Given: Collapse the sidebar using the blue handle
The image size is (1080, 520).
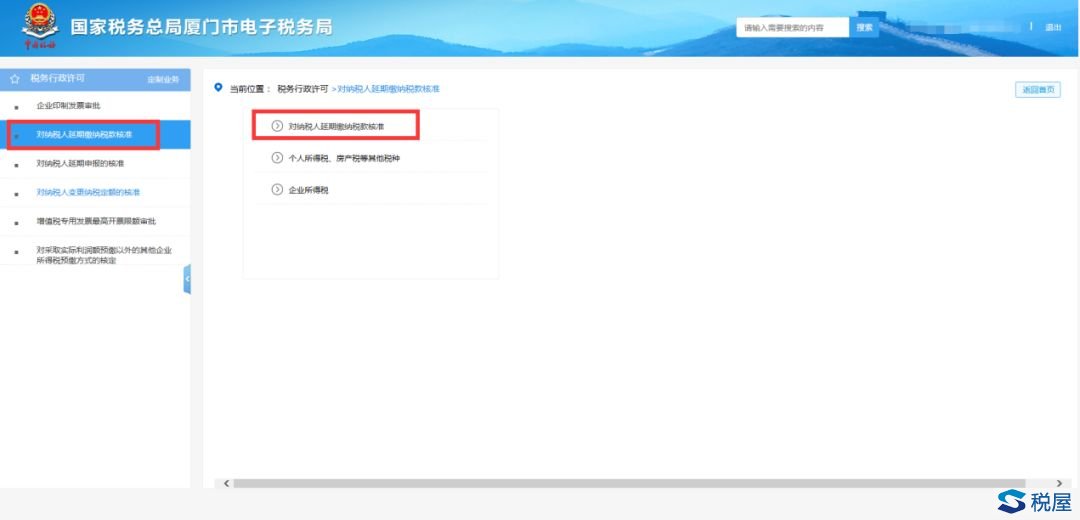Looking at the screenshot, I should 187,279.
